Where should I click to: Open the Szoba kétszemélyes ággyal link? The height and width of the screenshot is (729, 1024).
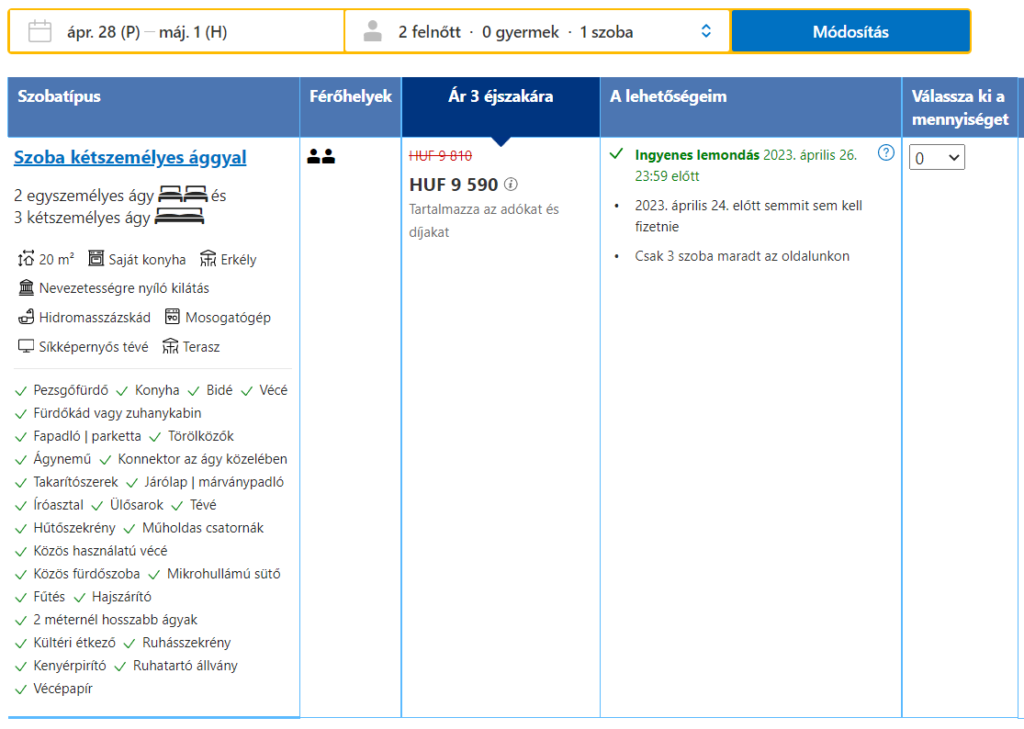[x=130, y=158]
